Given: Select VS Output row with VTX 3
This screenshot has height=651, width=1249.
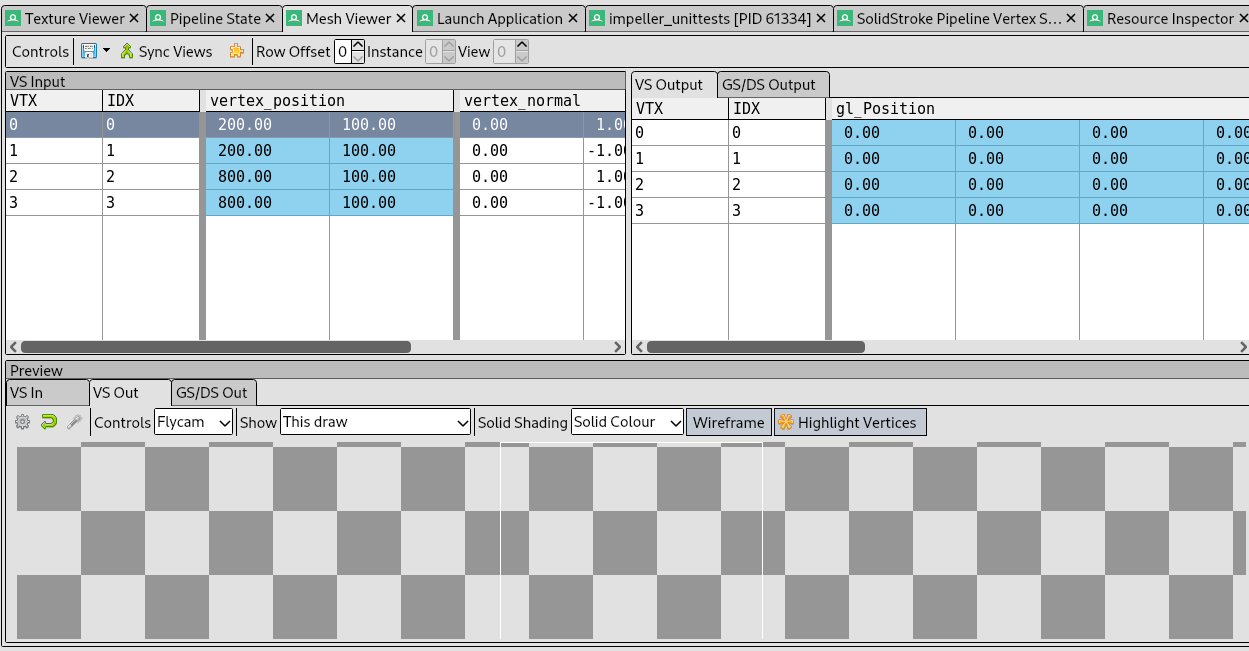Looking at the screenshot, I should coord(940,211).
